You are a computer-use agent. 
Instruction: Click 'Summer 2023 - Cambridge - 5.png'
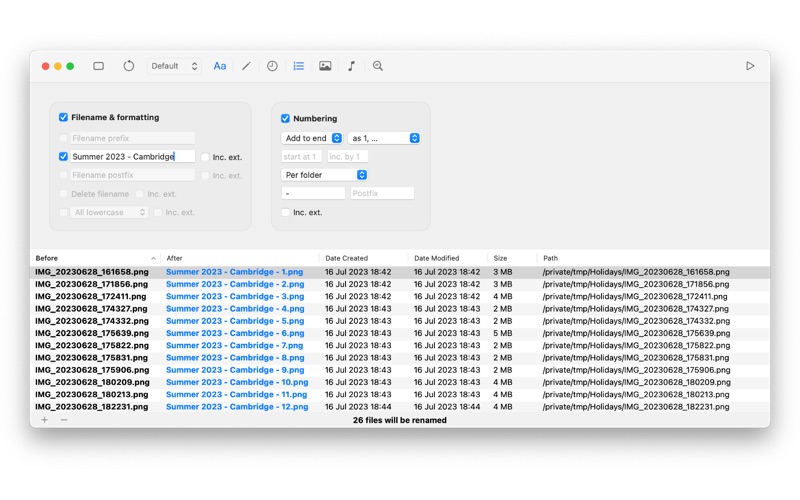click(x=235, y=321)
